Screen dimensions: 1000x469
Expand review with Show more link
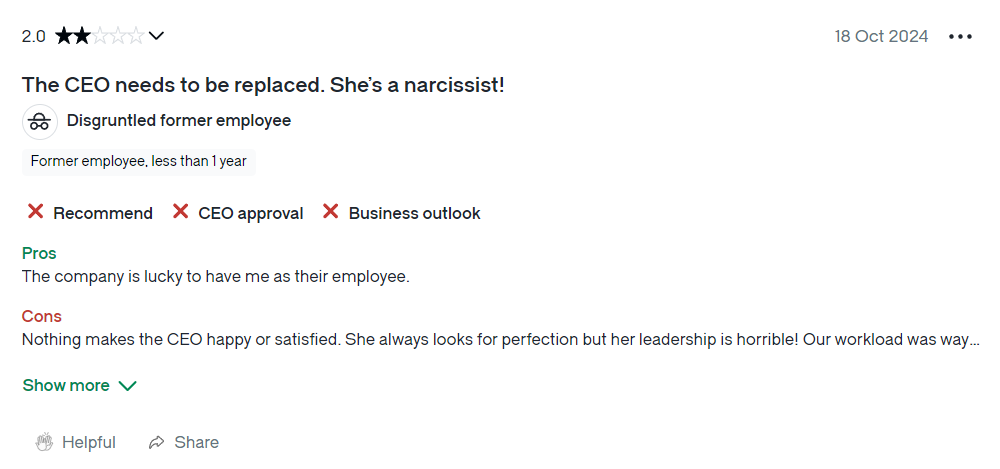[x=66, y=385]
